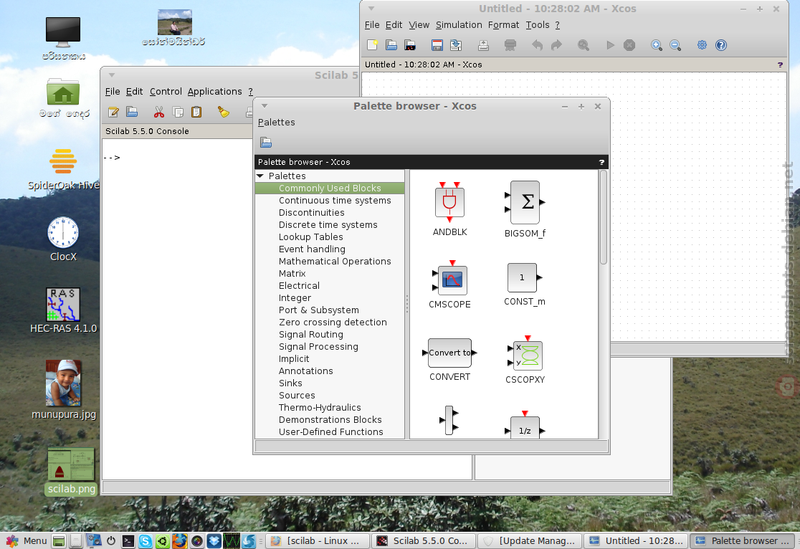Image resolution: width=800 pixels, height=549 pixels.
Task: Click Open file icon in Xcos toolbar
Action: (391, 45)
